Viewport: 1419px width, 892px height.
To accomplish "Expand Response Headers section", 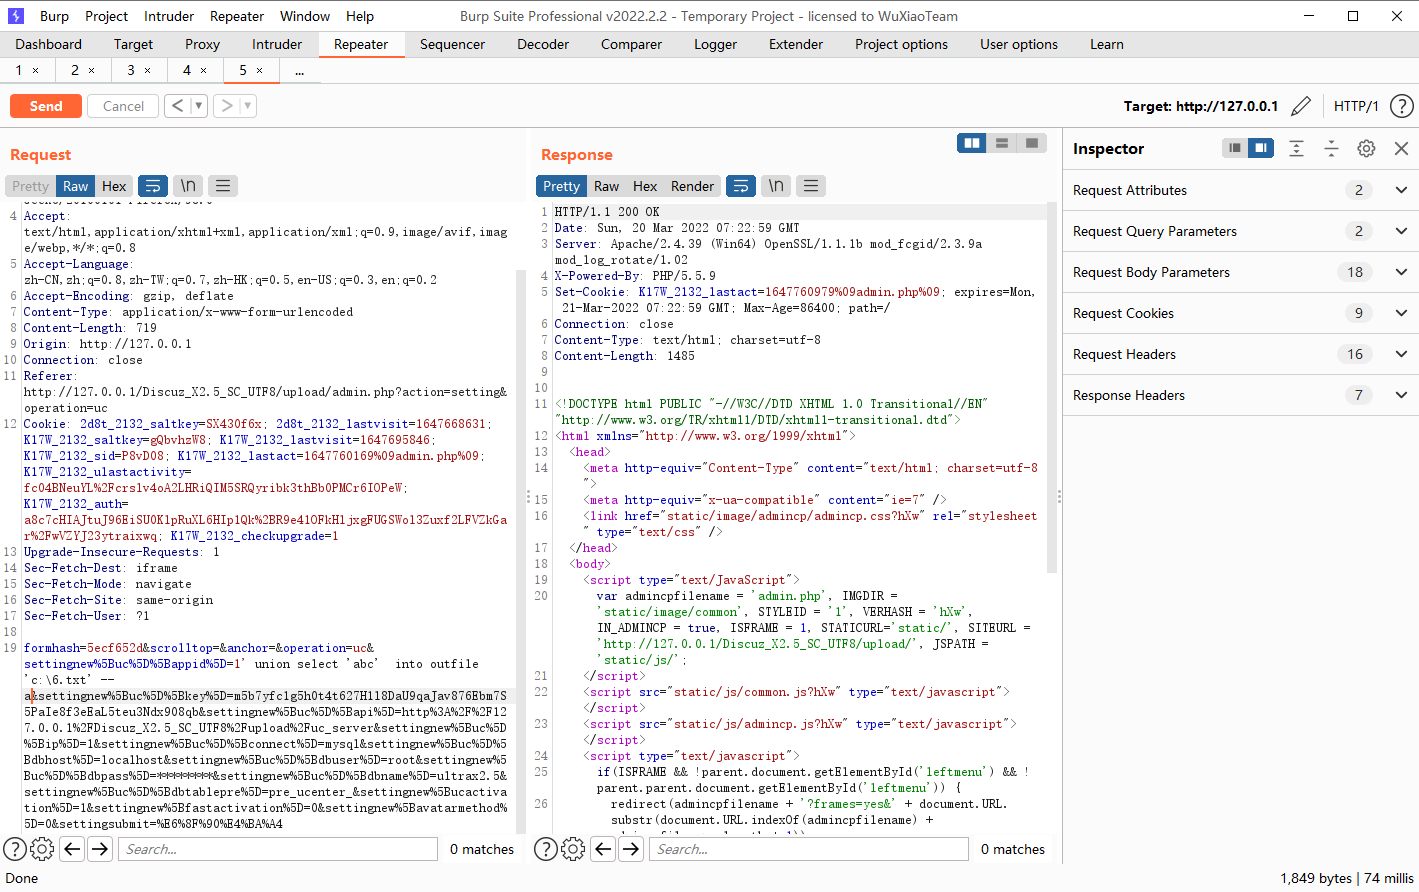I will click(x=1401, y=395).
